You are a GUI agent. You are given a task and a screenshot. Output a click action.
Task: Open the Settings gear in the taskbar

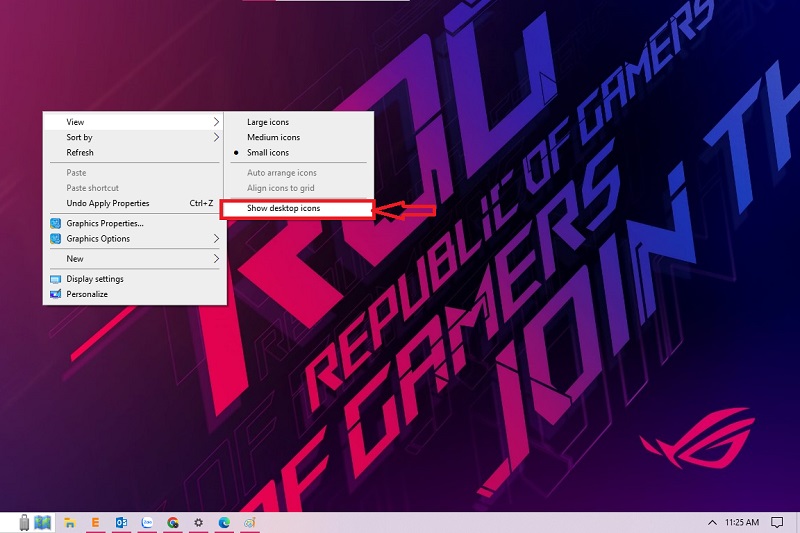pyautogui.click(x=199, y=522)
